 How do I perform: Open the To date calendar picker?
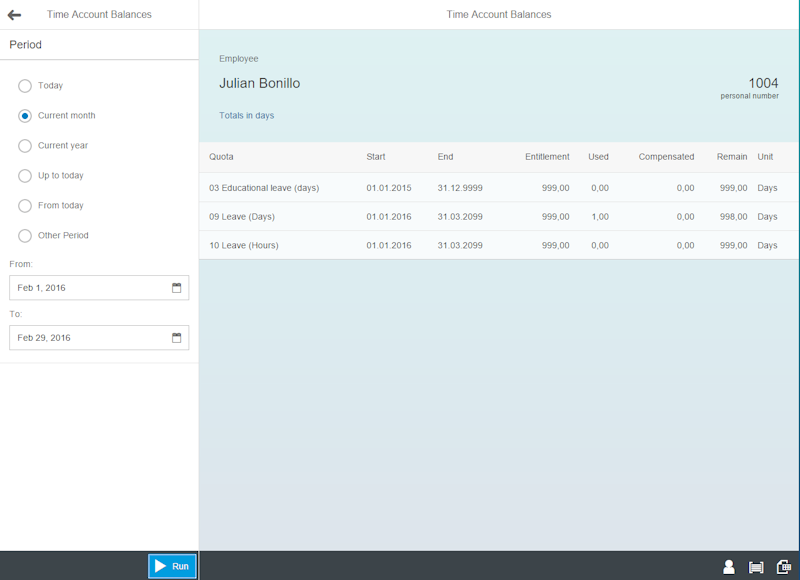pyautogui.click(x=177, y=337)
